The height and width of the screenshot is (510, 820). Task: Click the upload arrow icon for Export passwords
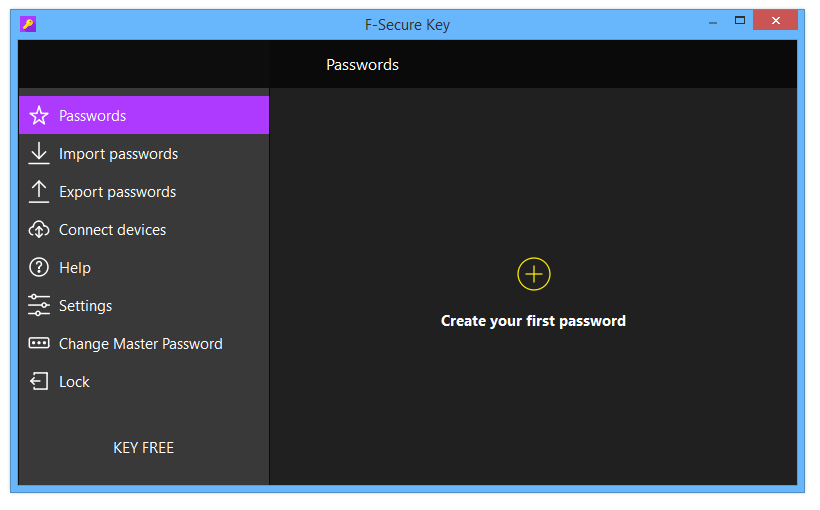pyautogui.click(x=39, y=191)
